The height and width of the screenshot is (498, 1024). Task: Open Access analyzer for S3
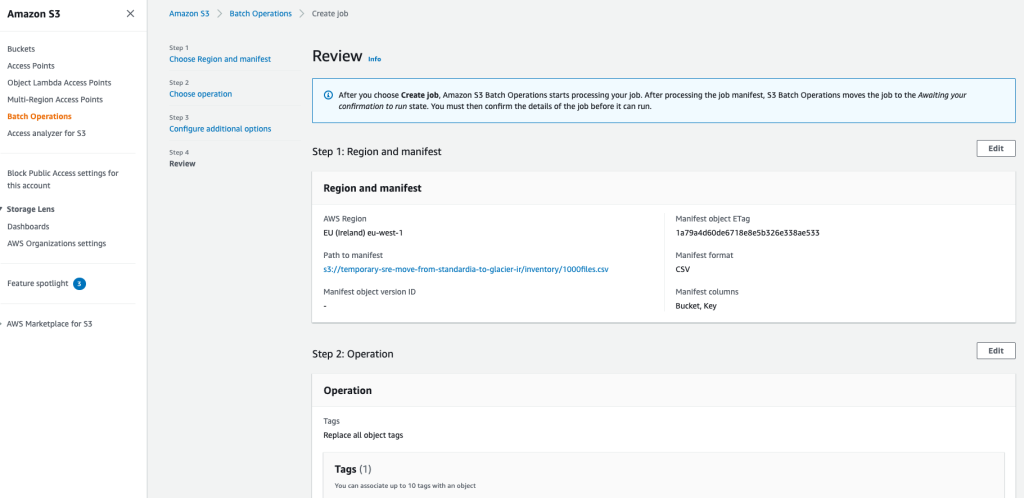click(x=46, y=133)
